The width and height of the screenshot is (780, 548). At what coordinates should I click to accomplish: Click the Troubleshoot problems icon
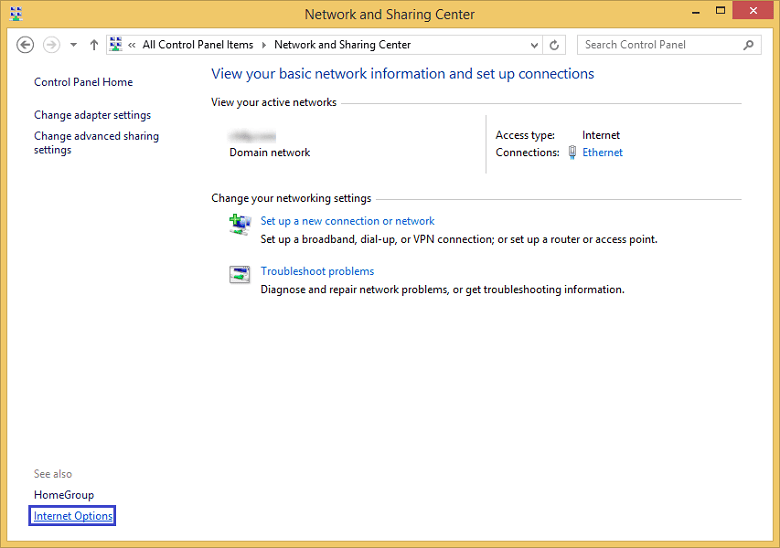239,274
